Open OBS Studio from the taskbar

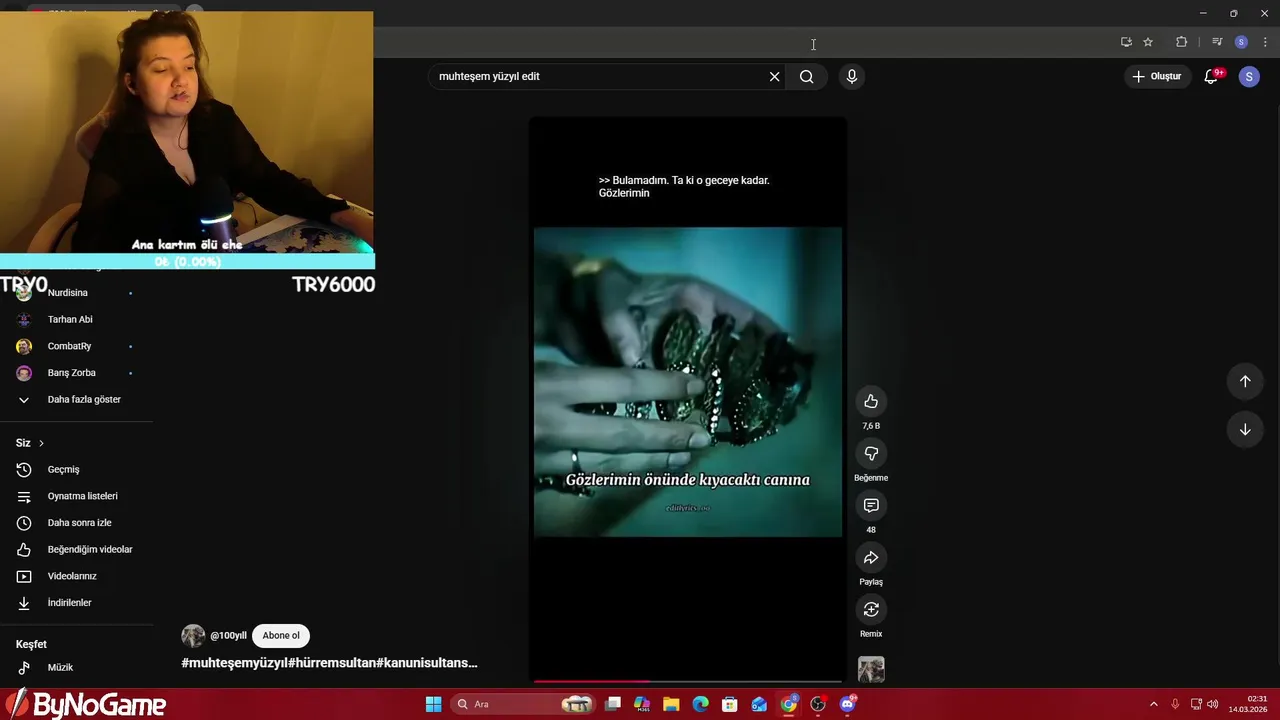tap(818, 704)
